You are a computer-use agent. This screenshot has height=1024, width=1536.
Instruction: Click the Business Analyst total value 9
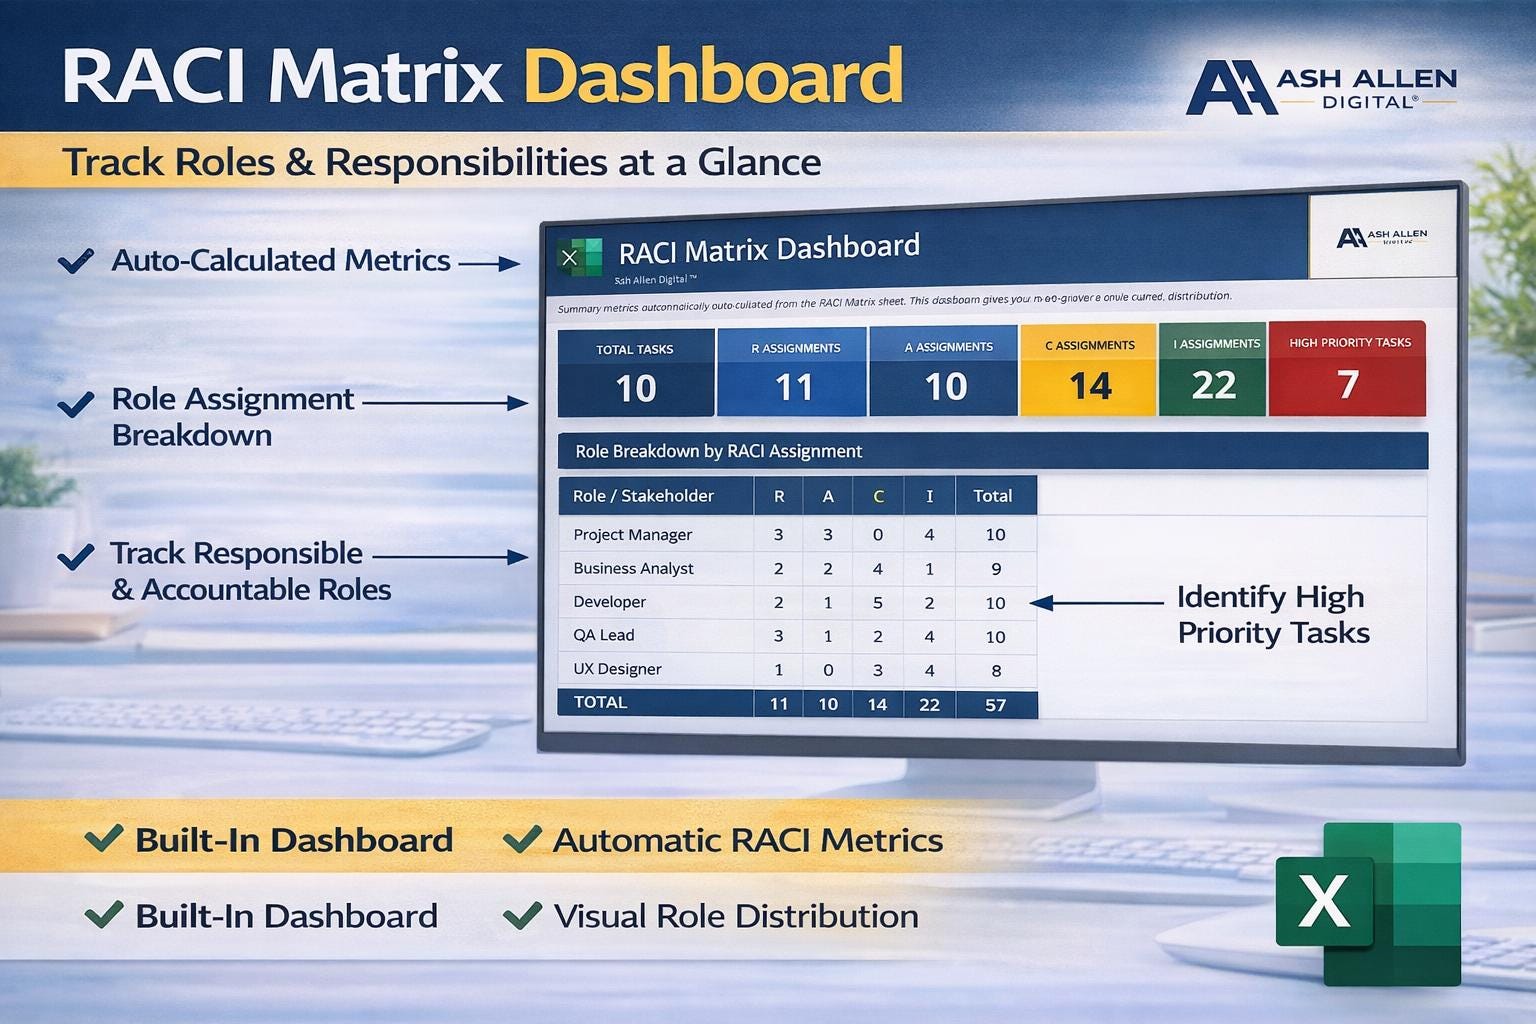tap(996, 569)
